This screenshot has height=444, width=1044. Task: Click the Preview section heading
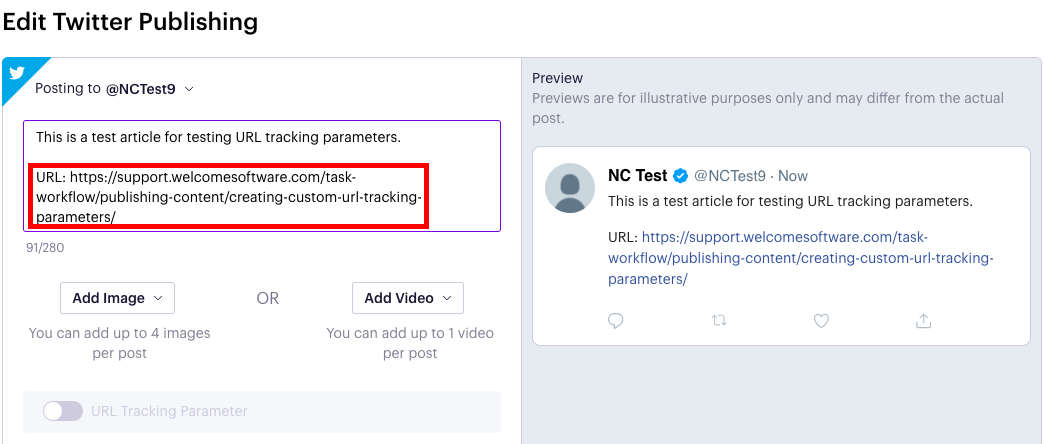click(x=557, y=79)
